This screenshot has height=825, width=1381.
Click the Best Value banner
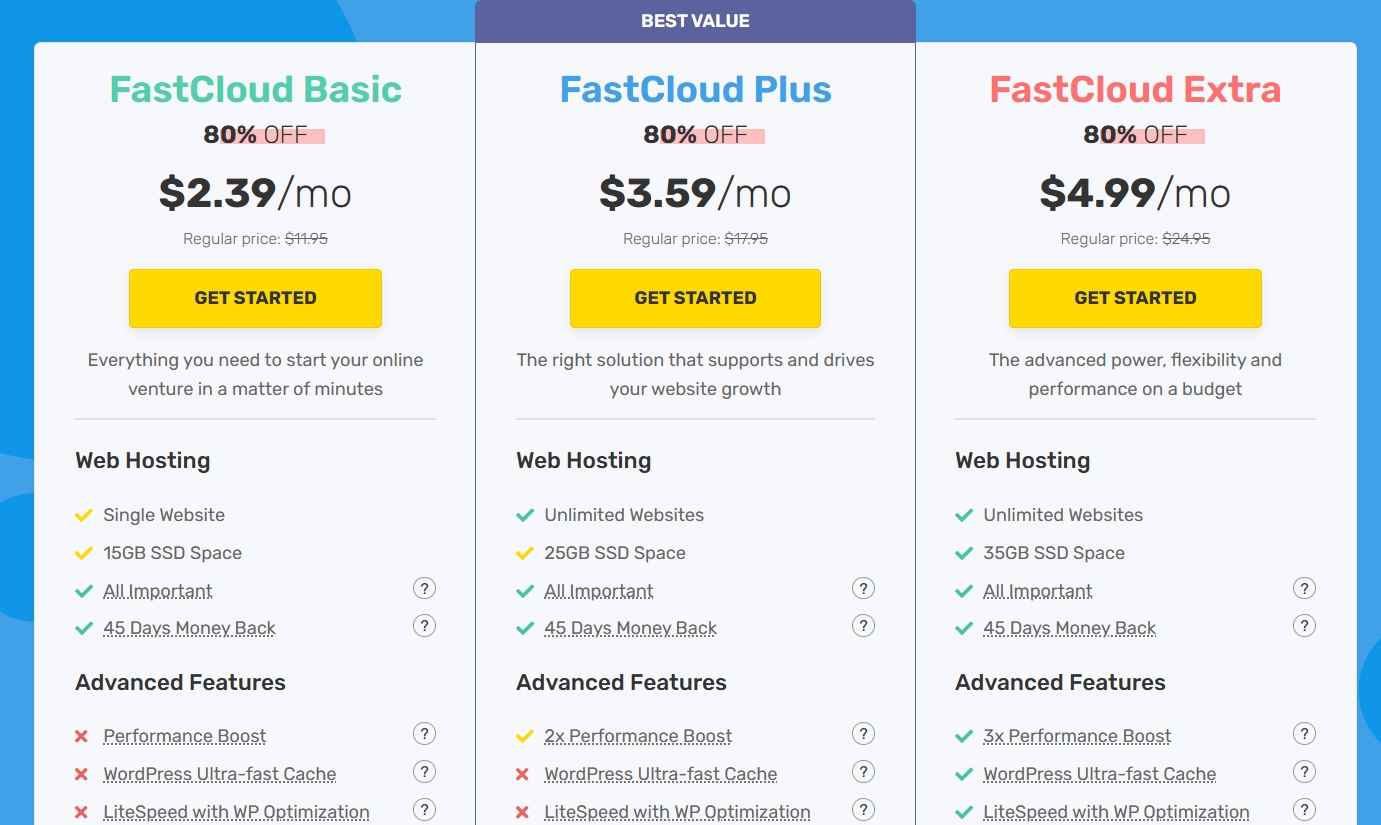click(695, 21)
